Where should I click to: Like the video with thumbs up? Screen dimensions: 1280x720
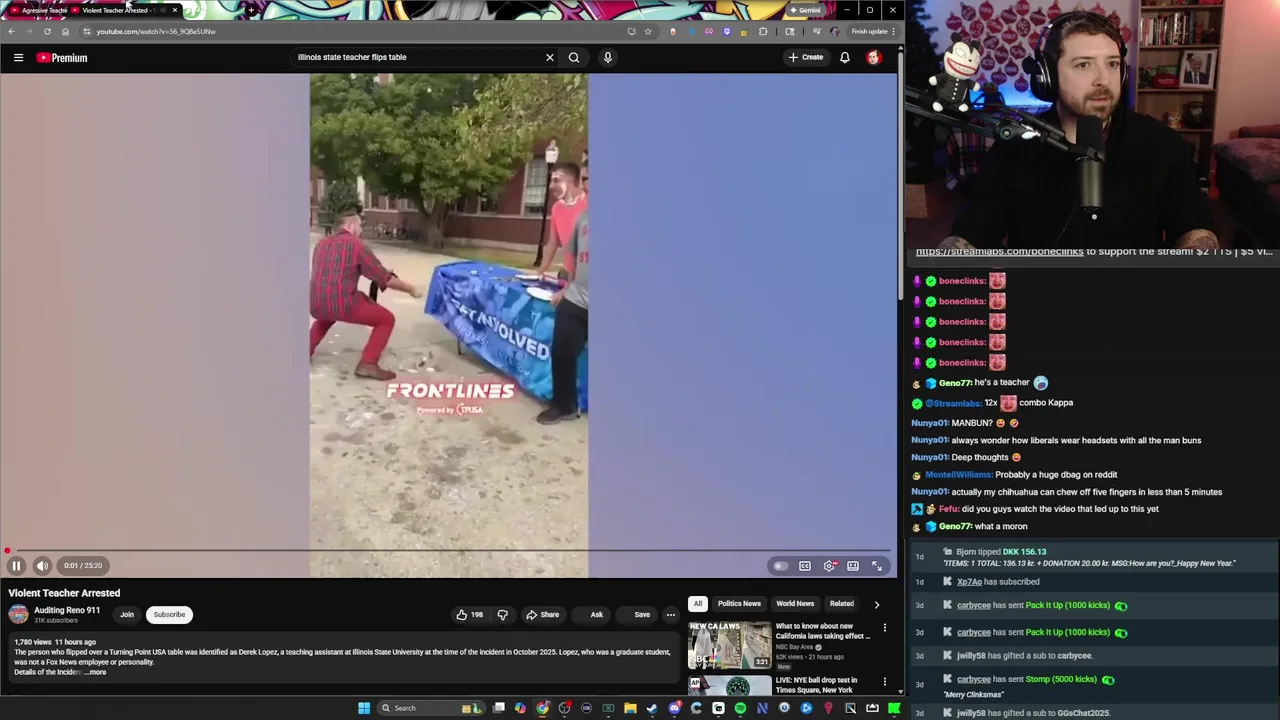point(470,615)
